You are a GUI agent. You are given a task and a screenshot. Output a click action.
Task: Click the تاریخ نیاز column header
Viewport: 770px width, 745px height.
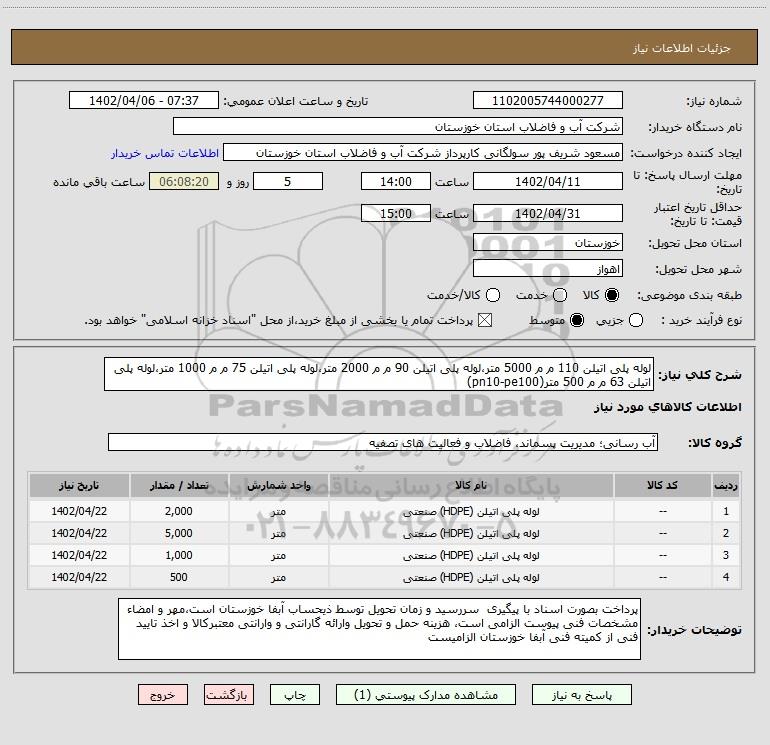(79, 486)
